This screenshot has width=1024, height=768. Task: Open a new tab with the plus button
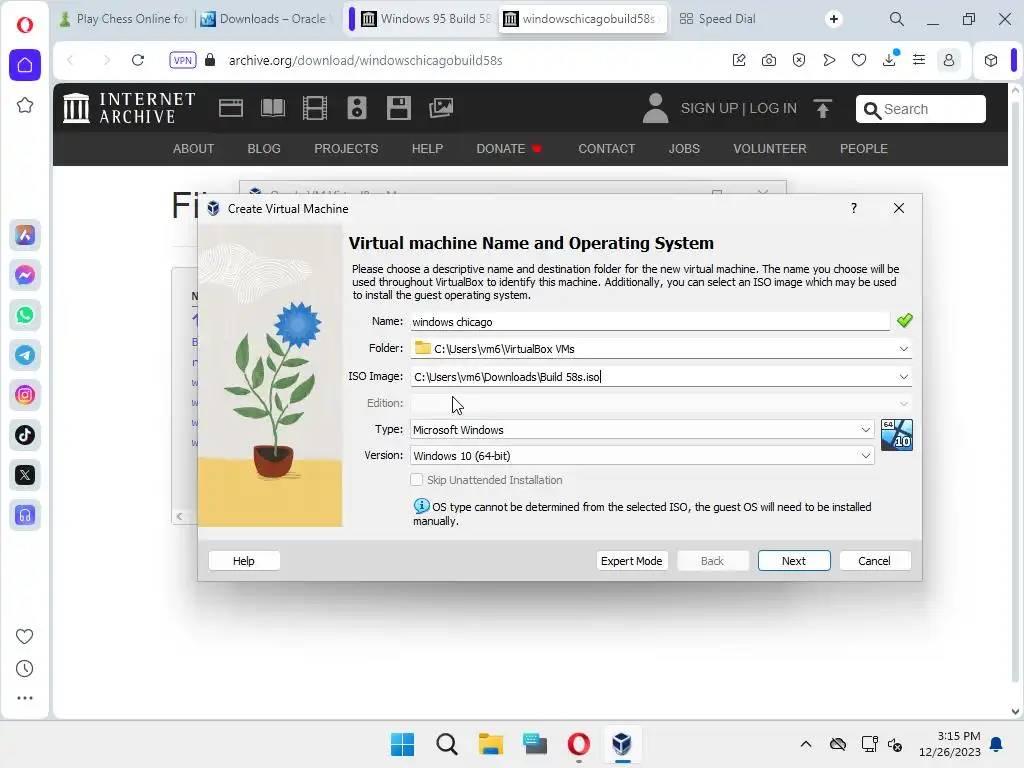[834, 19]
